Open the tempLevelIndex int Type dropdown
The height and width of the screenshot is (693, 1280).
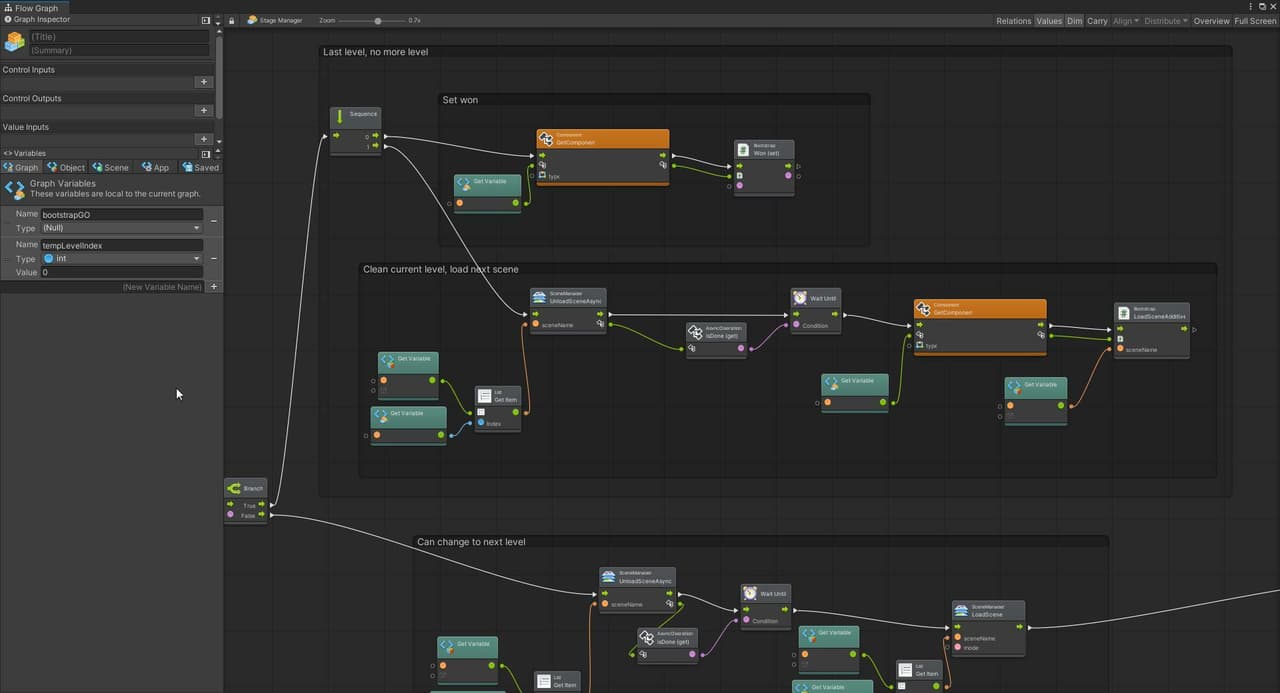(x=121, y=258)
